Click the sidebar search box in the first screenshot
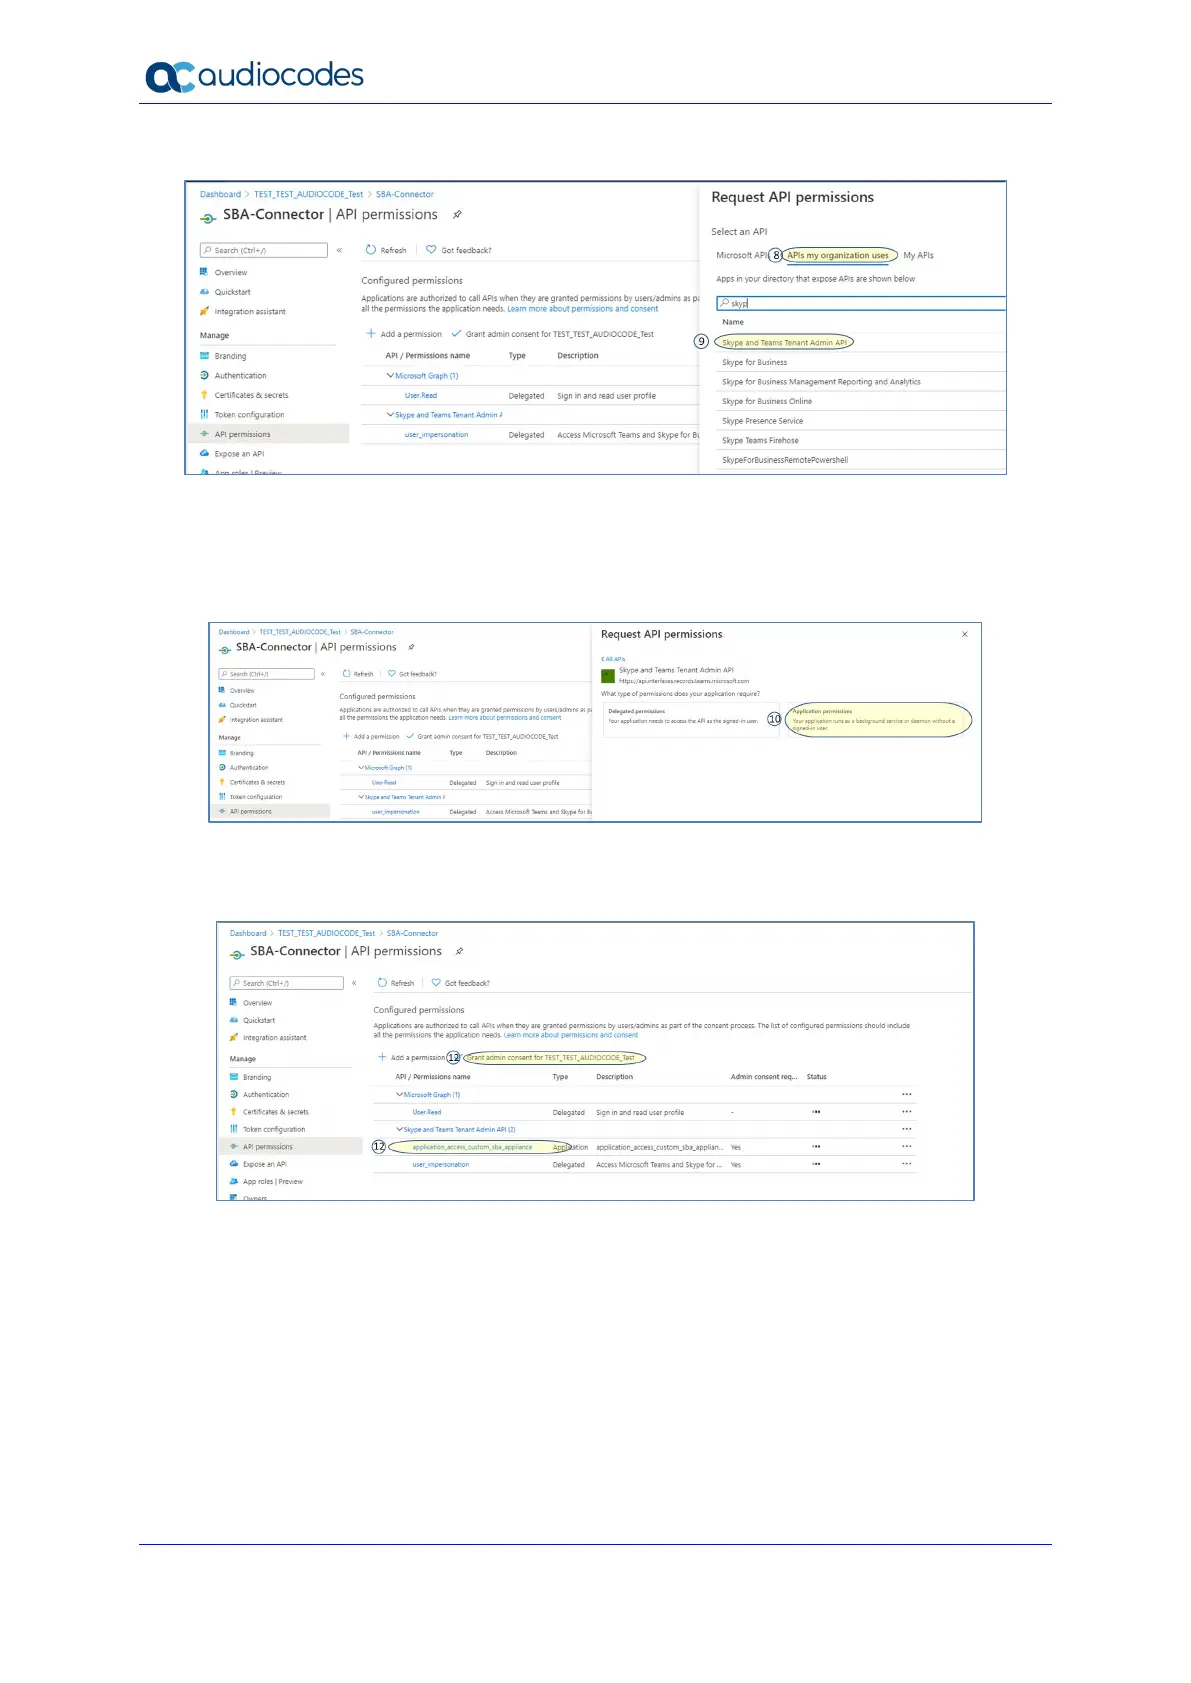Viewport: 1191px width, 1683px height. [264, 250]
